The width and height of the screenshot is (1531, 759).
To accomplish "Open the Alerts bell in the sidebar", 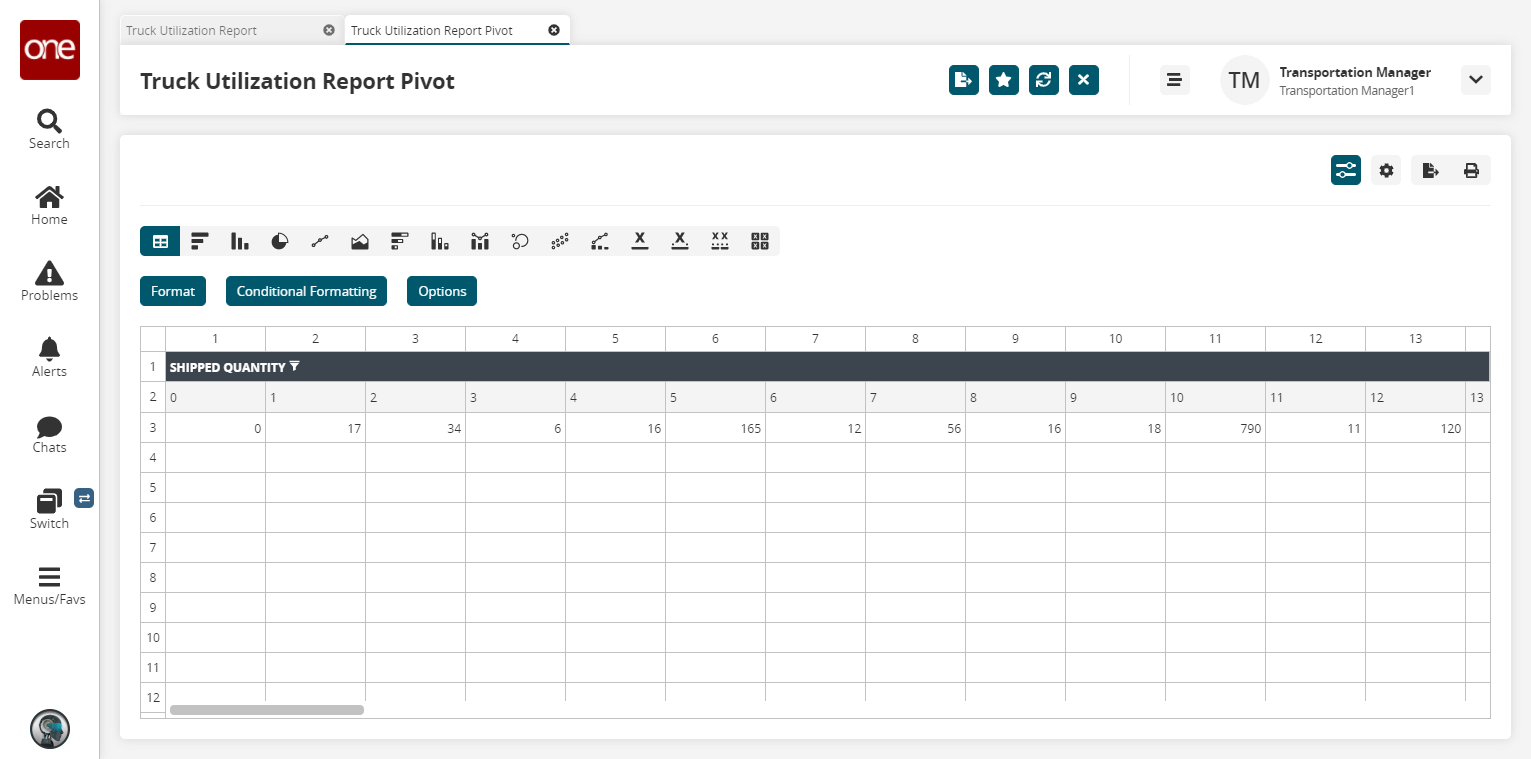I will pos(49,357).
